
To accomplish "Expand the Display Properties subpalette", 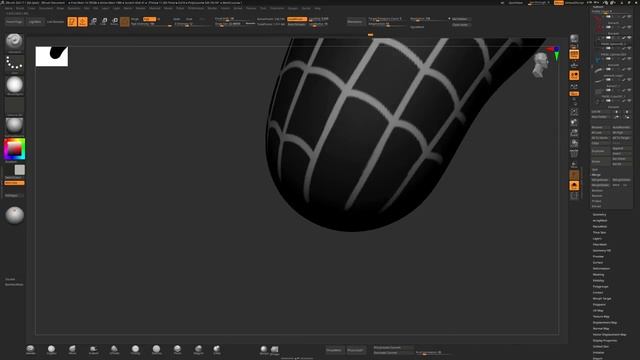I will pos(605,340).
